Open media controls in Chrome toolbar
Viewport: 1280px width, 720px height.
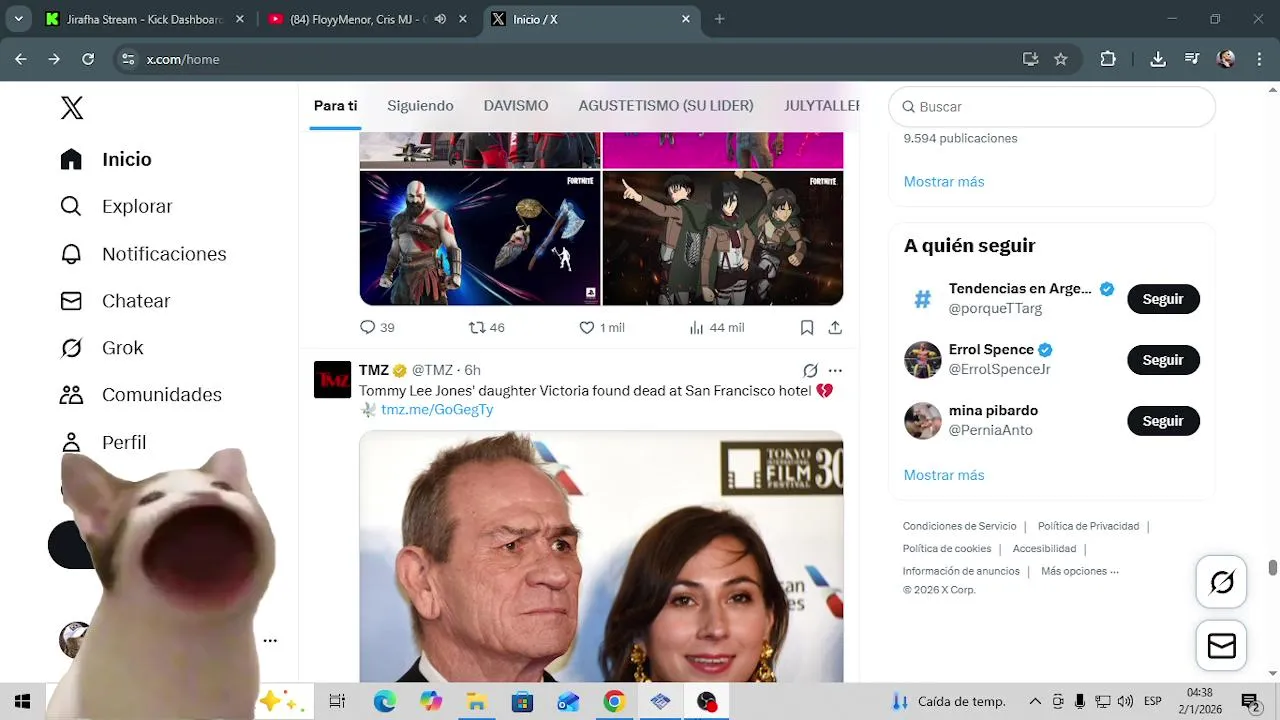[x=1192, y=59]
